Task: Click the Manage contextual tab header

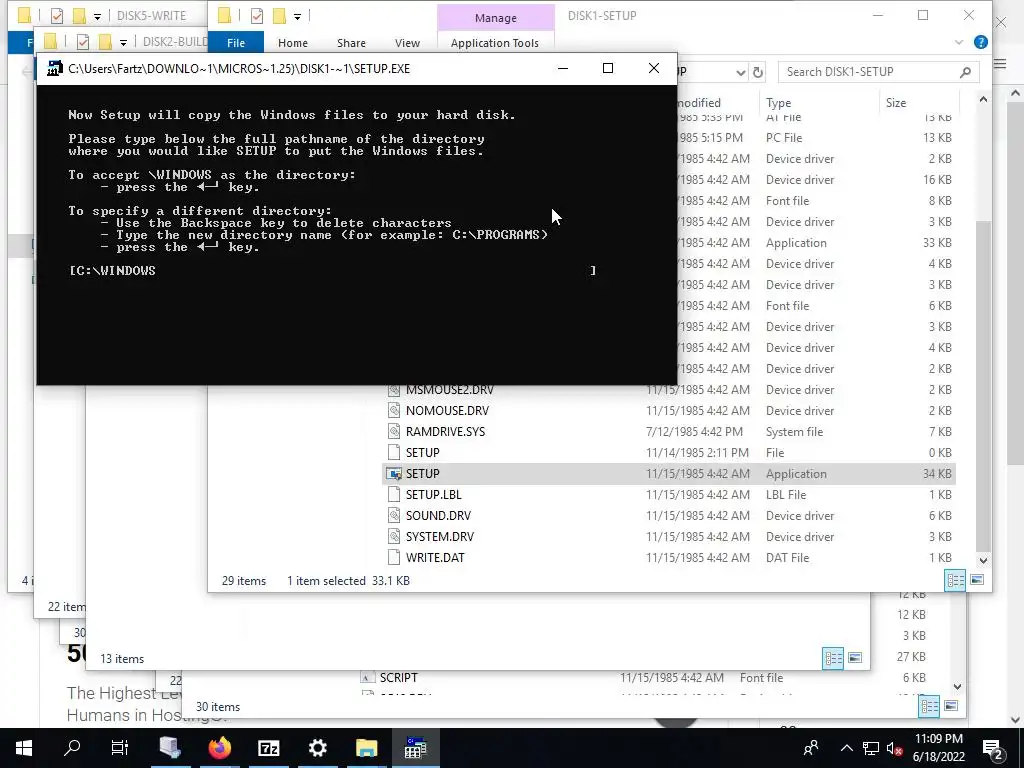Action: pos(496,18)
